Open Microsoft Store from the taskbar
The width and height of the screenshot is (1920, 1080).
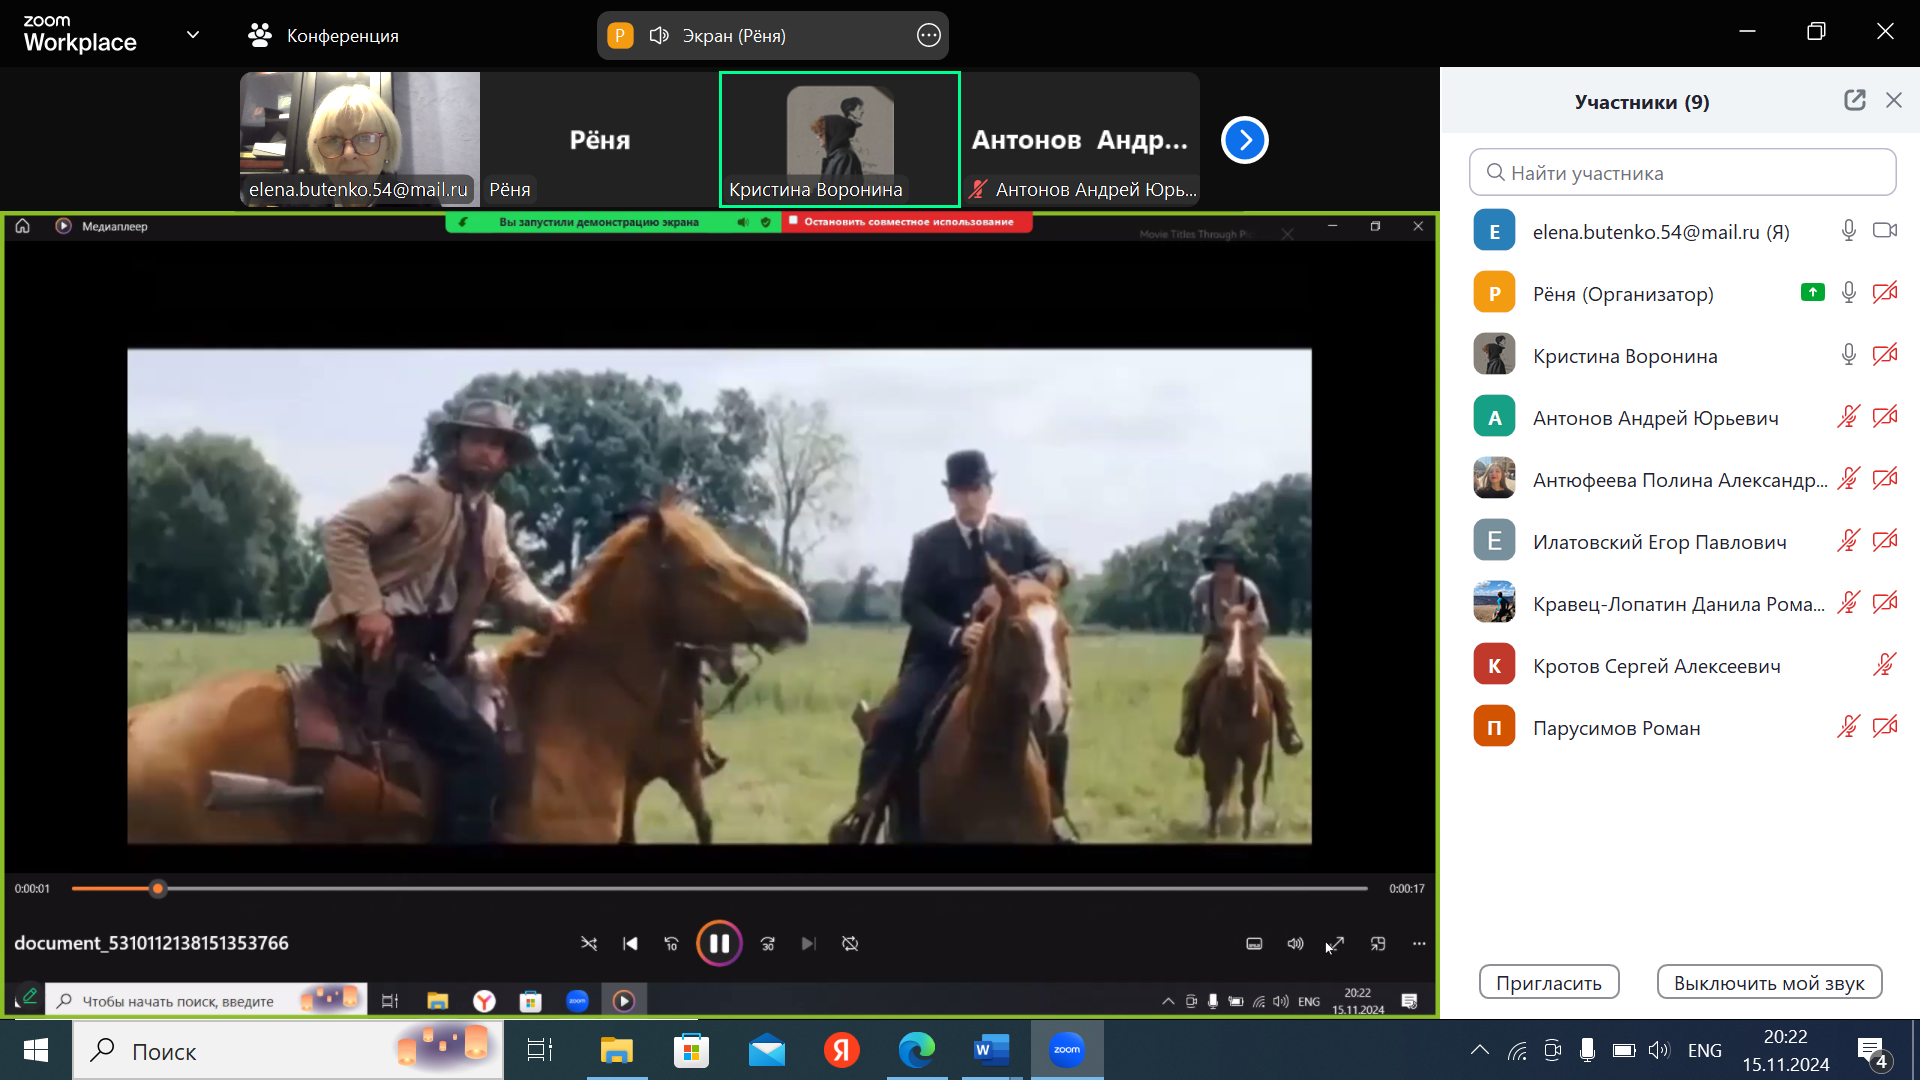tap(691, 1050)
